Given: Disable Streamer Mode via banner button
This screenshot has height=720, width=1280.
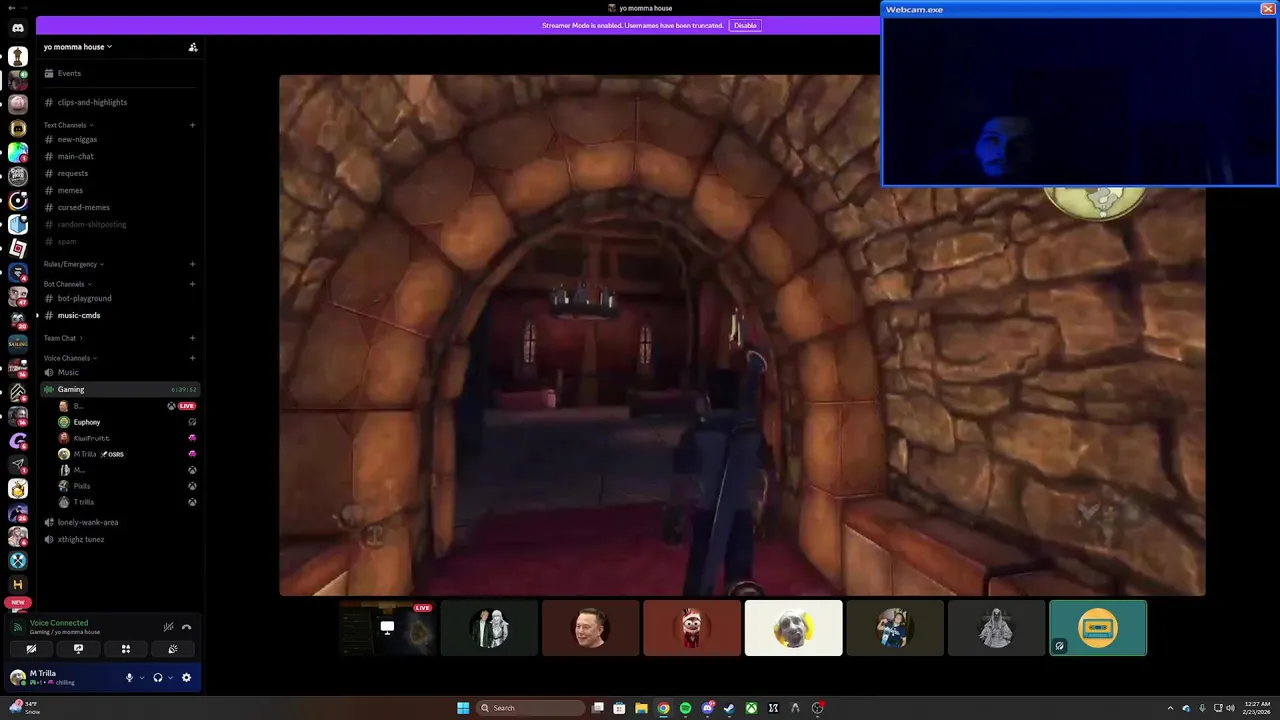Looking at the screenshot, I should pyautogui.click(x=745, y=25).
